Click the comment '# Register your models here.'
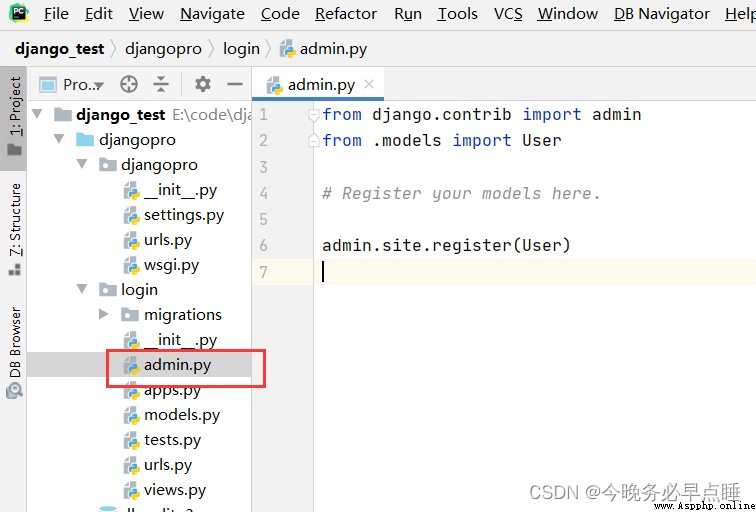756x512 pixels. (x=461, y=193)
